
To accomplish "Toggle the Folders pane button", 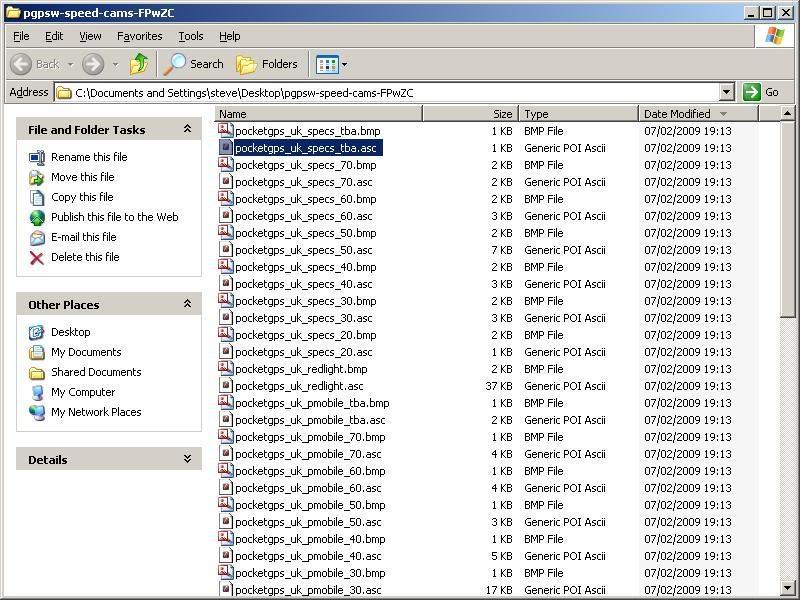I will (267, 64).
